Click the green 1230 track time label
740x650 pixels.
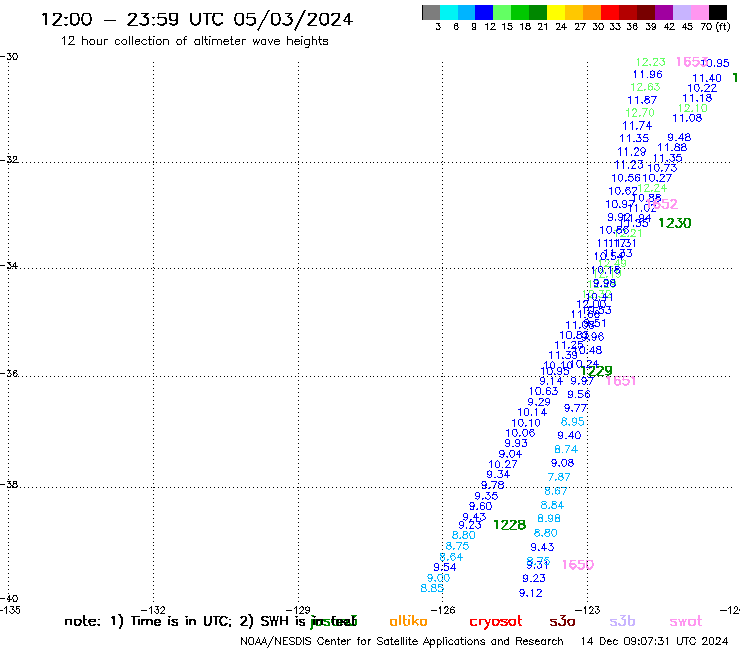674,223
